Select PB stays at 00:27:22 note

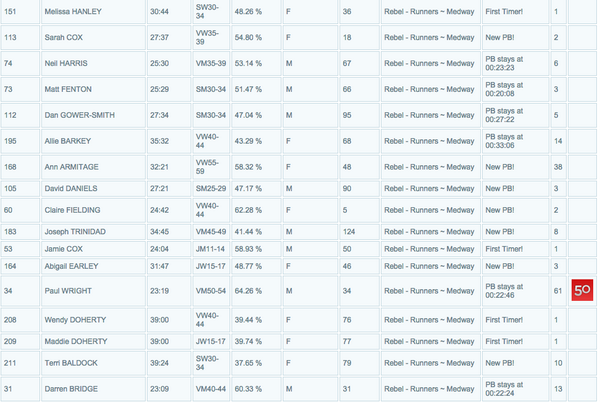(x=504, y=115)
